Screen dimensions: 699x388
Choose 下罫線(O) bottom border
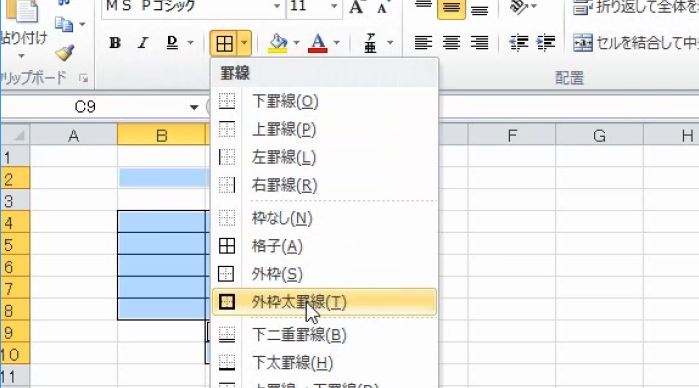325,102
